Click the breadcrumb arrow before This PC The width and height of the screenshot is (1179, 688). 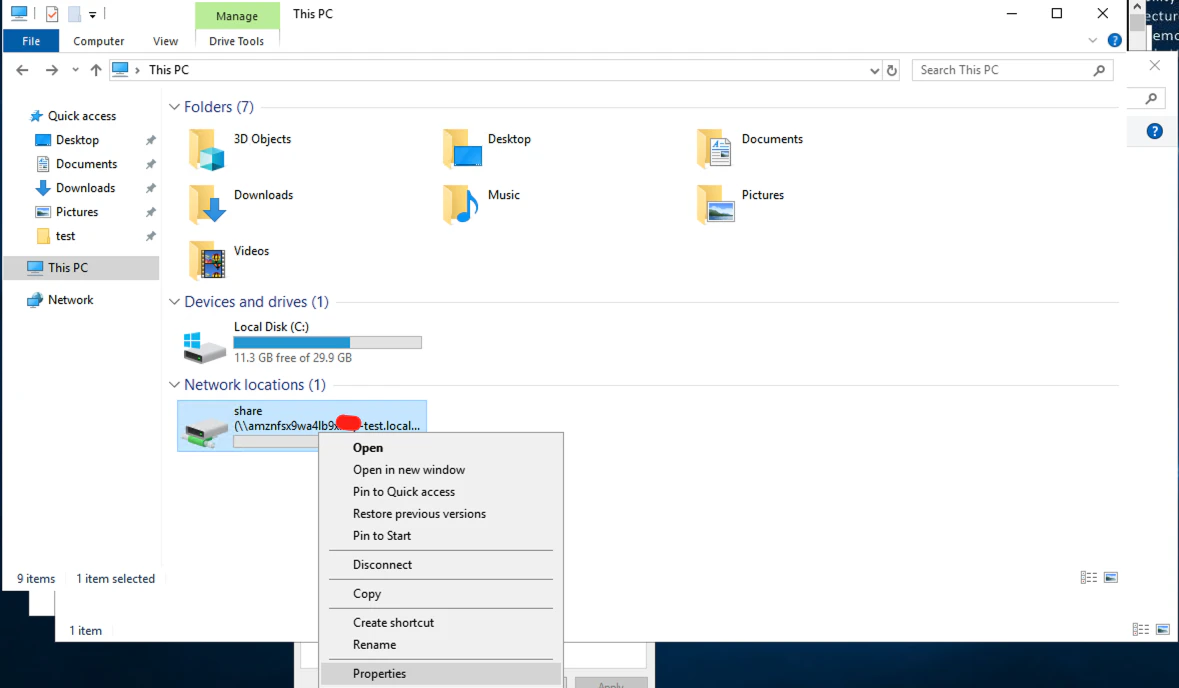pyautogui.click(x=138, y=70)
